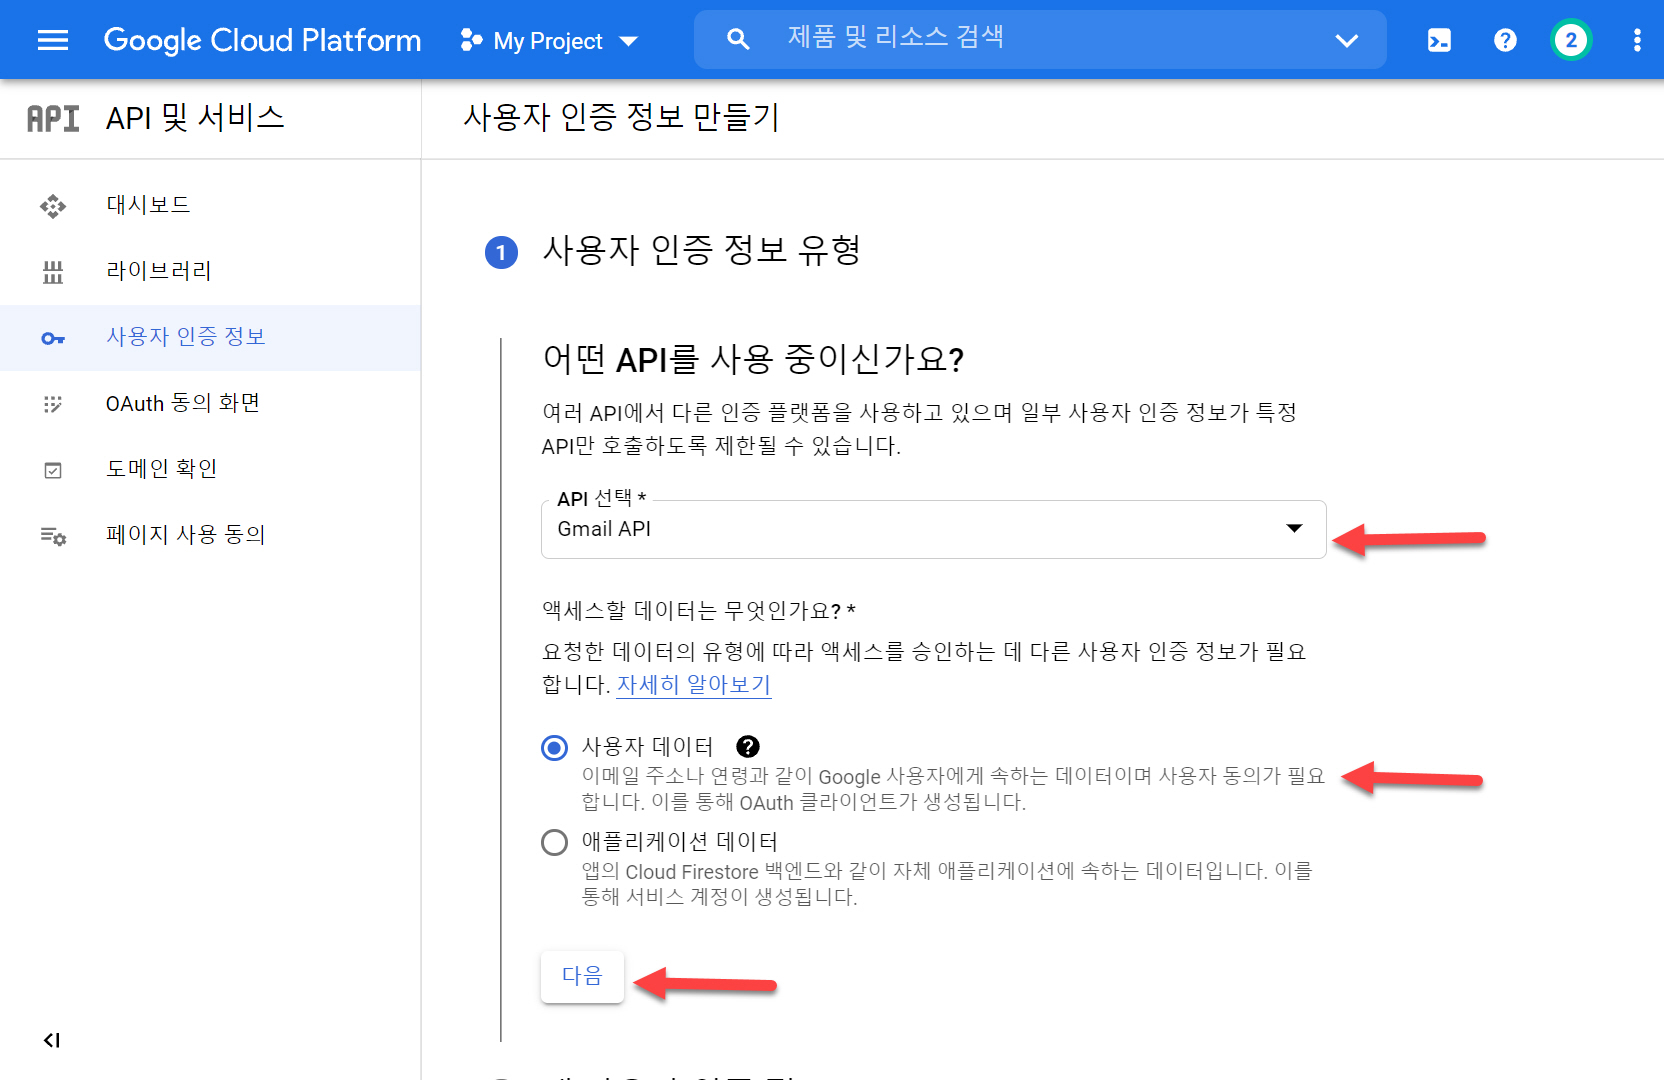Select the key icon beside 사용자 인증 정보
The width and height of the screenshot is (1664, 1080).
pyautogui.click(x=52, y=338)
